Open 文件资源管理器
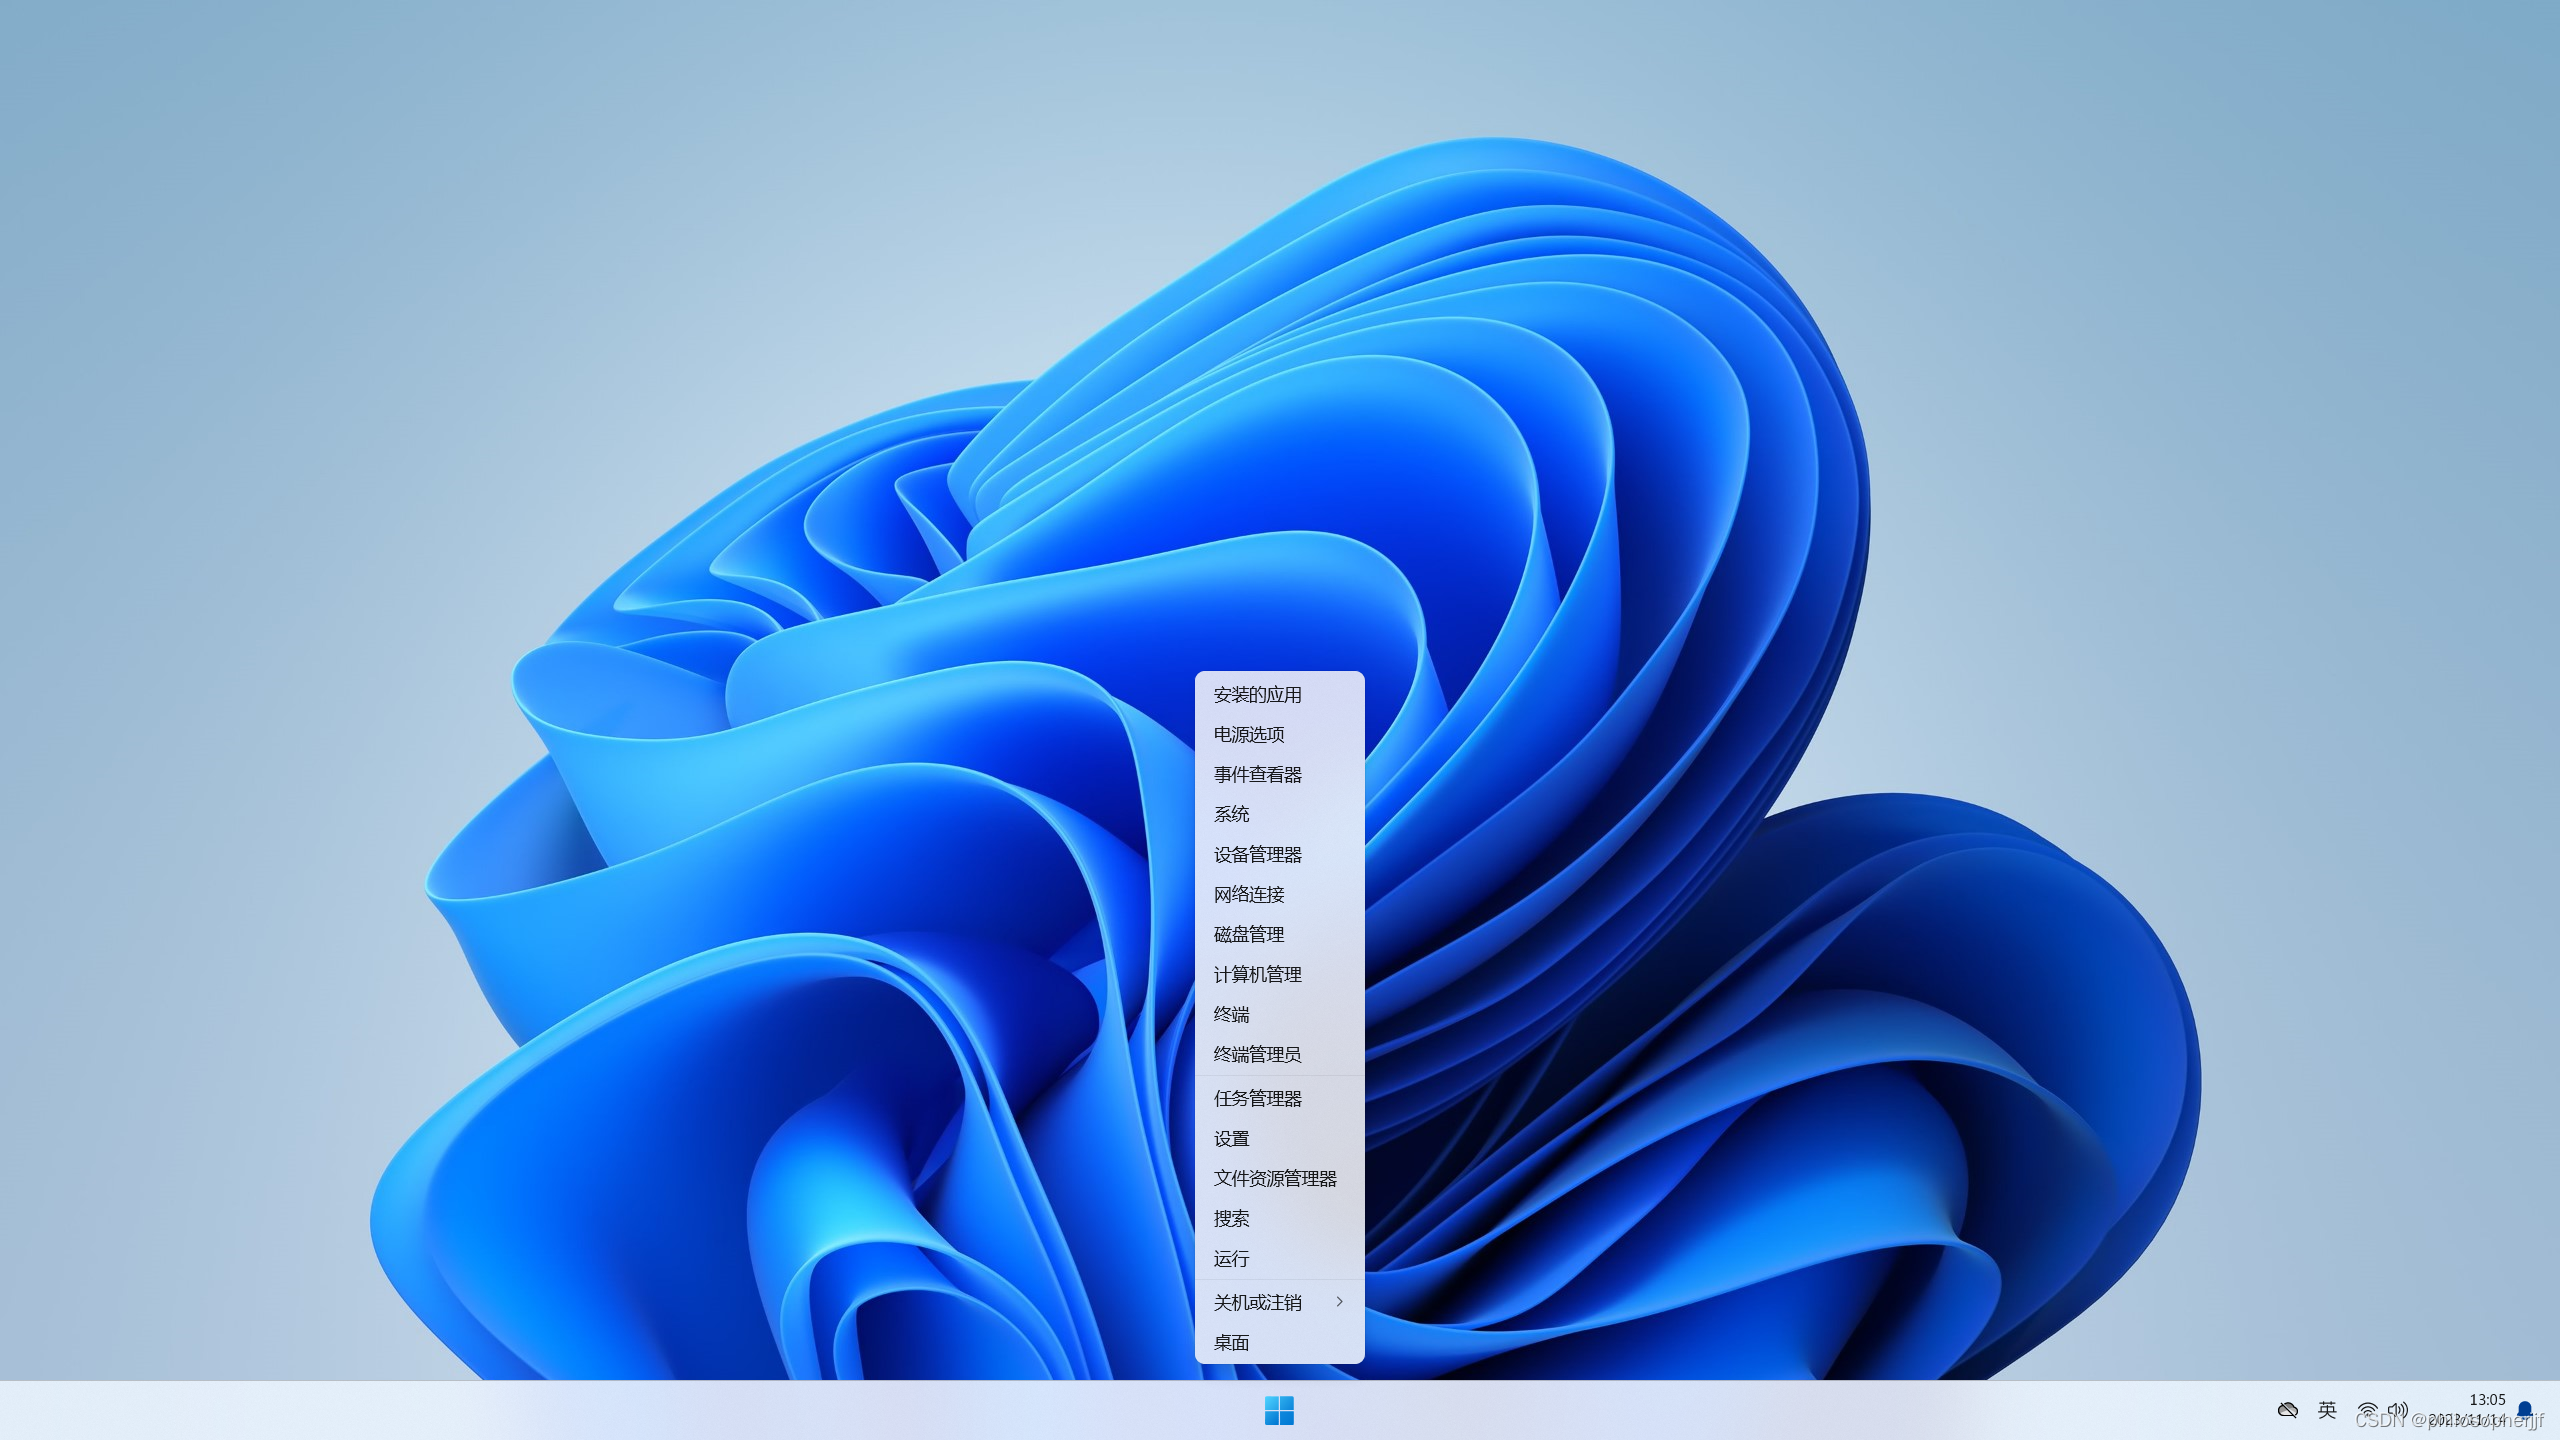Screen dimensions: 2560x1440 coord(1280,1178)
